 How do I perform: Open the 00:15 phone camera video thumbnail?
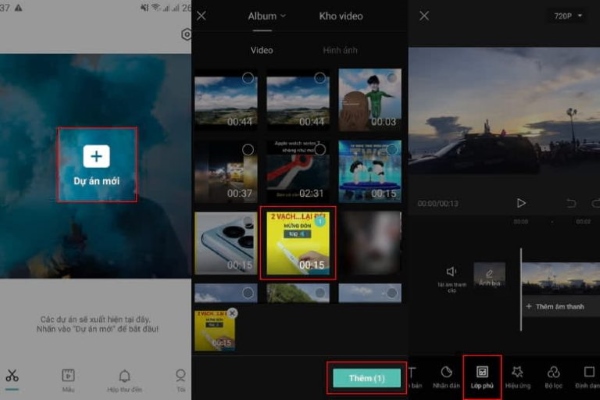tap(226, 243)
